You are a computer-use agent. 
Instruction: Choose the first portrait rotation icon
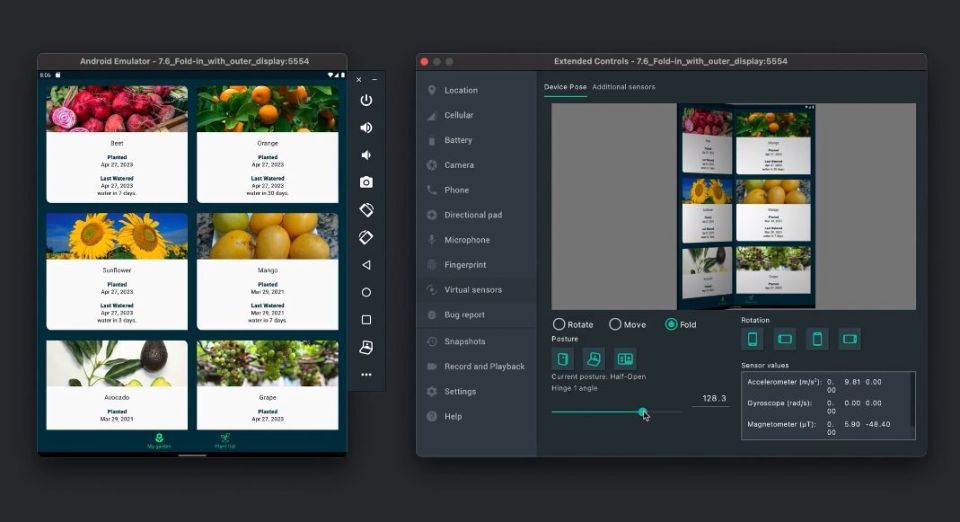coord(753,339)
